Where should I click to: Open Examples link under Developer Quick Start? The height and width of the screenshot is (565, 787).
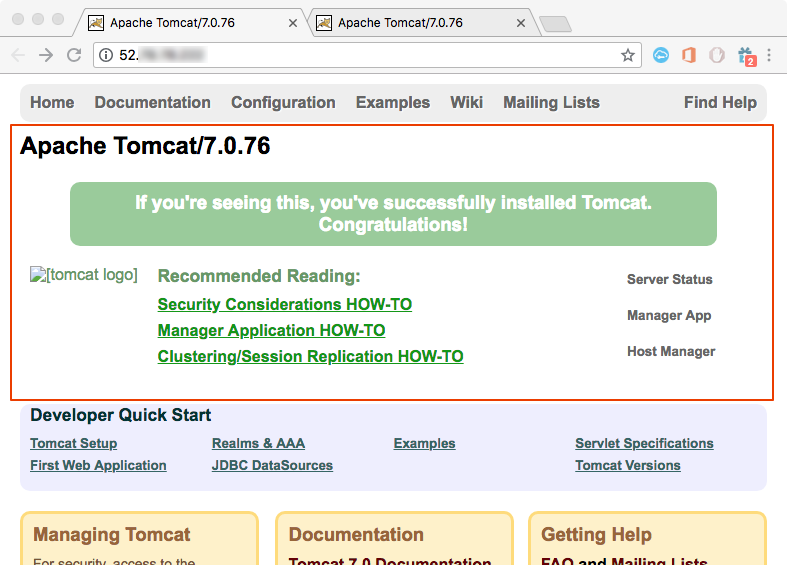pos(425,444)
